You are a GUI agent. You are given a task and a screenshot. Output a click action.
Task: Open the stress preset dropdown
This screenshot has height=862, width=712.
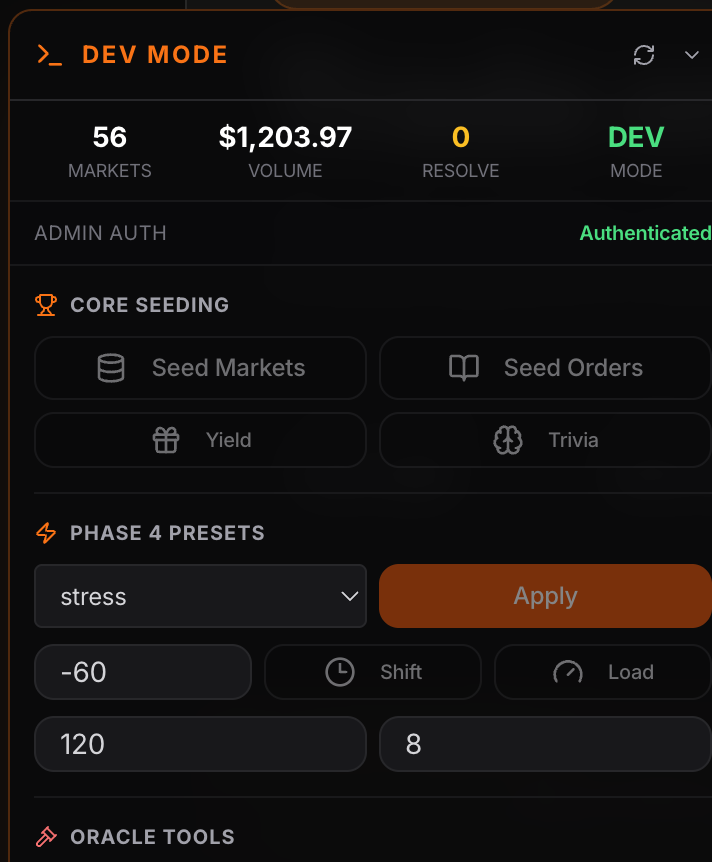point(200,597)
